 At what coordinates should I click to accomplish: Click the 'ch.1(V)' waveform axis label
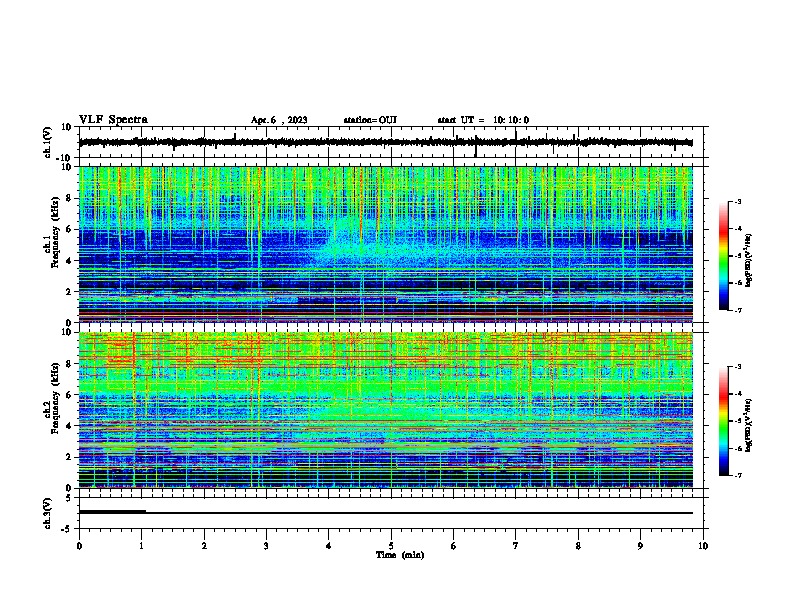coord(48,142)
